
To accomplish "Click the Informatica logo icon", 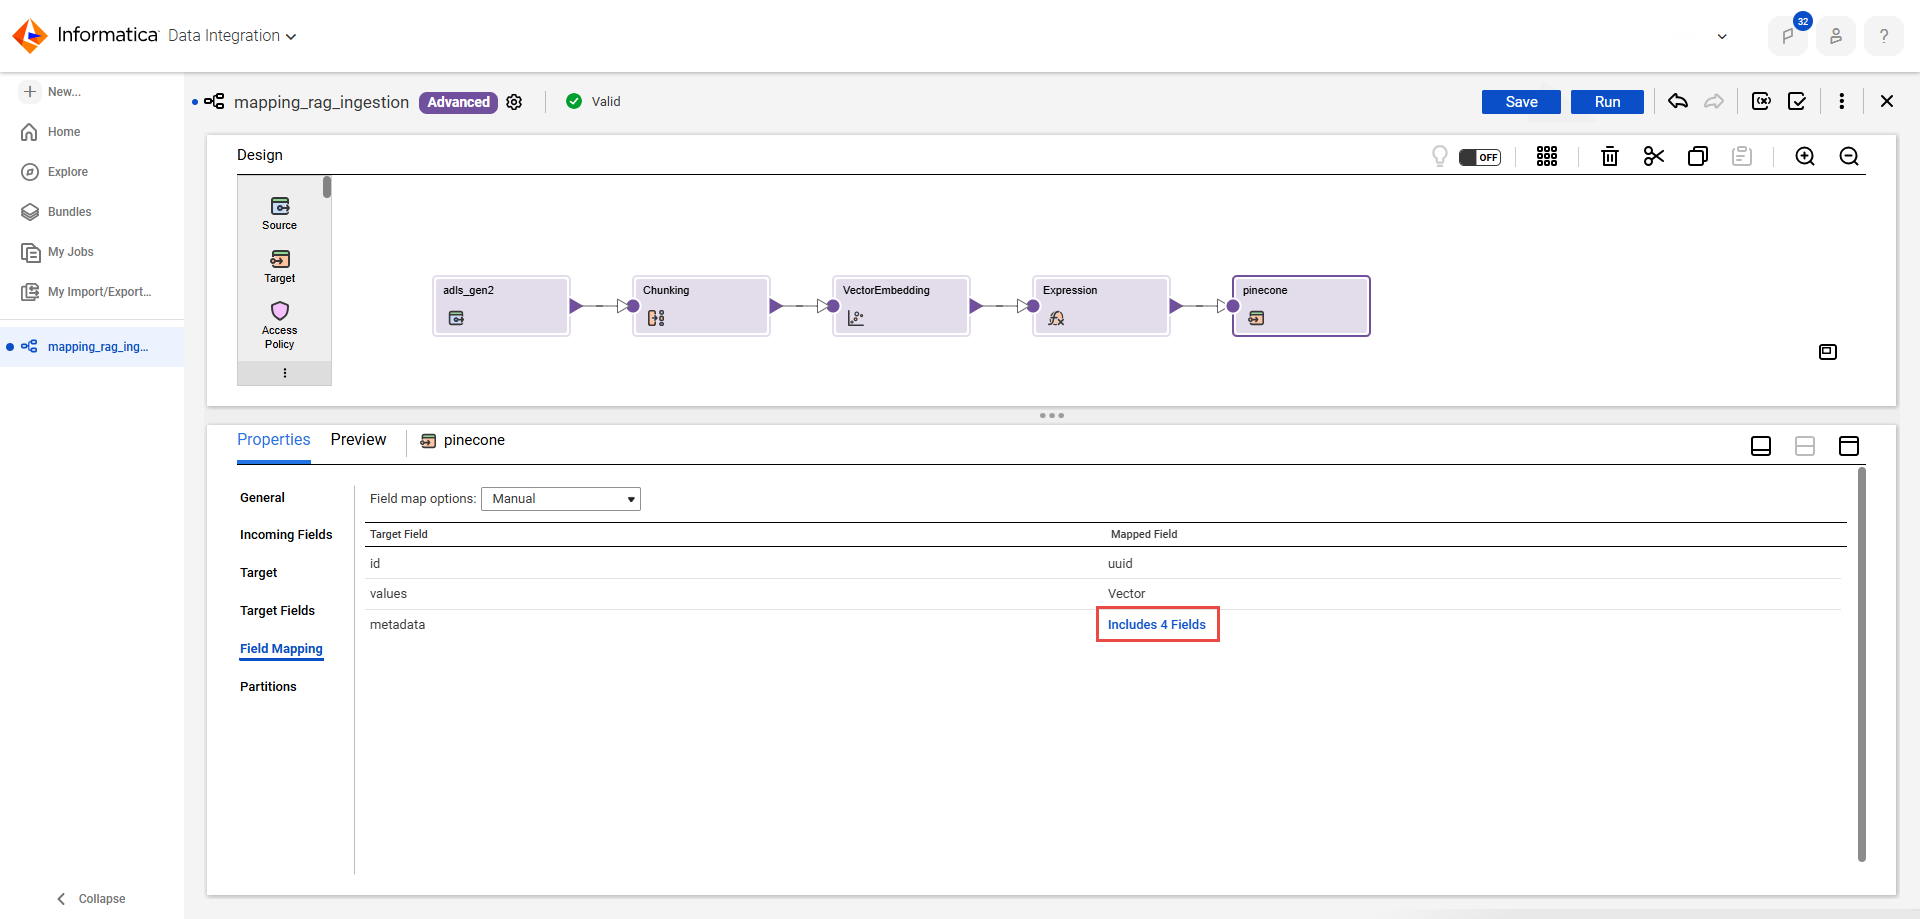I will (30, 35).
